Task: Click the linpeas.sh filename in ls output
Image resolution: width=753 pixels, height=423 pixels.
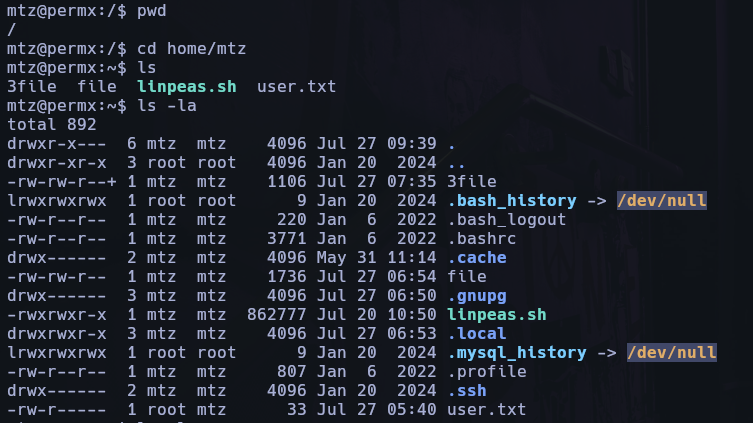Action: (186, 87)
